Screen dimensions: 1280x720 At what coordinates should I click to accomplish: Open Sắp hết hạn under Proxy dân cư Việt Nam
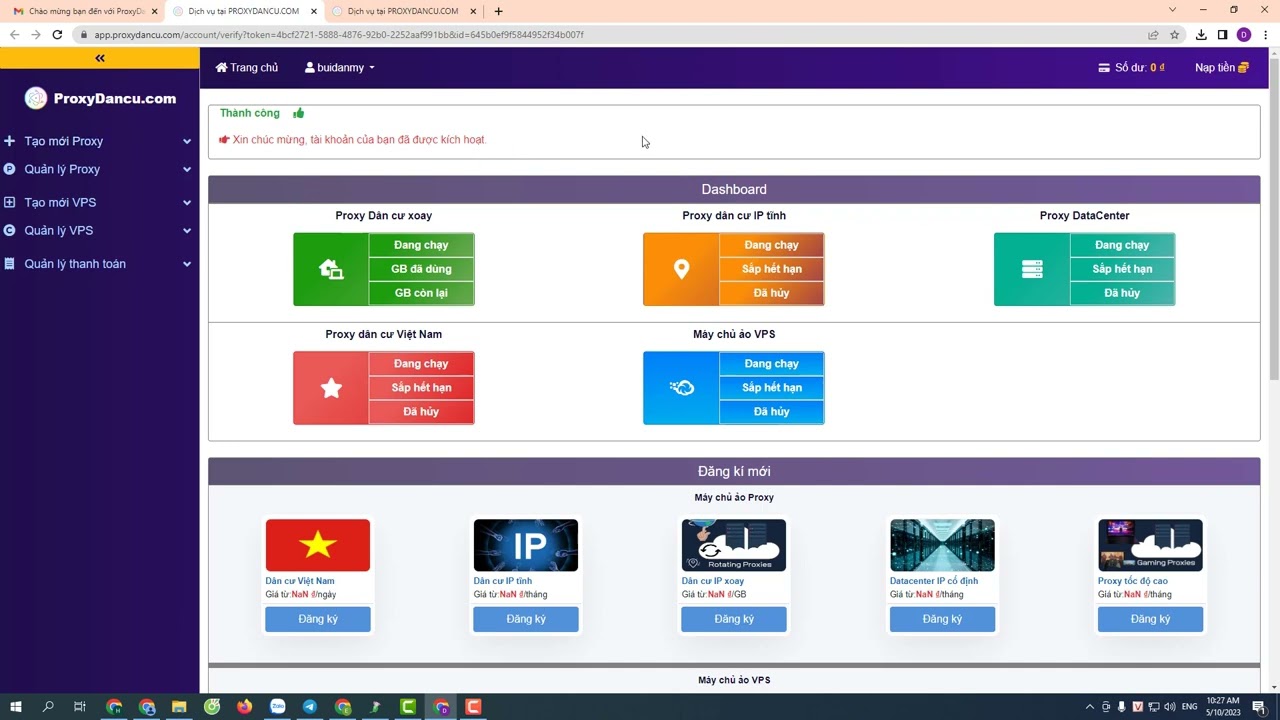click(x=421, y=388)
